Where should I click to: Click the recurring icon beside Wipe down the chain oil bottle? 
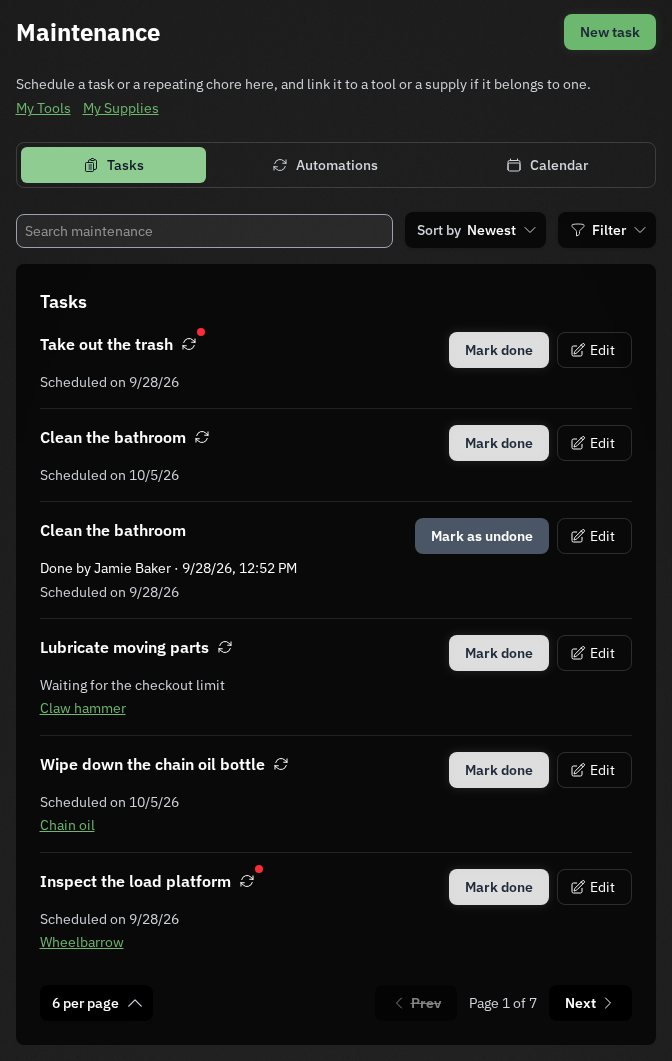(x=281, y=764)
